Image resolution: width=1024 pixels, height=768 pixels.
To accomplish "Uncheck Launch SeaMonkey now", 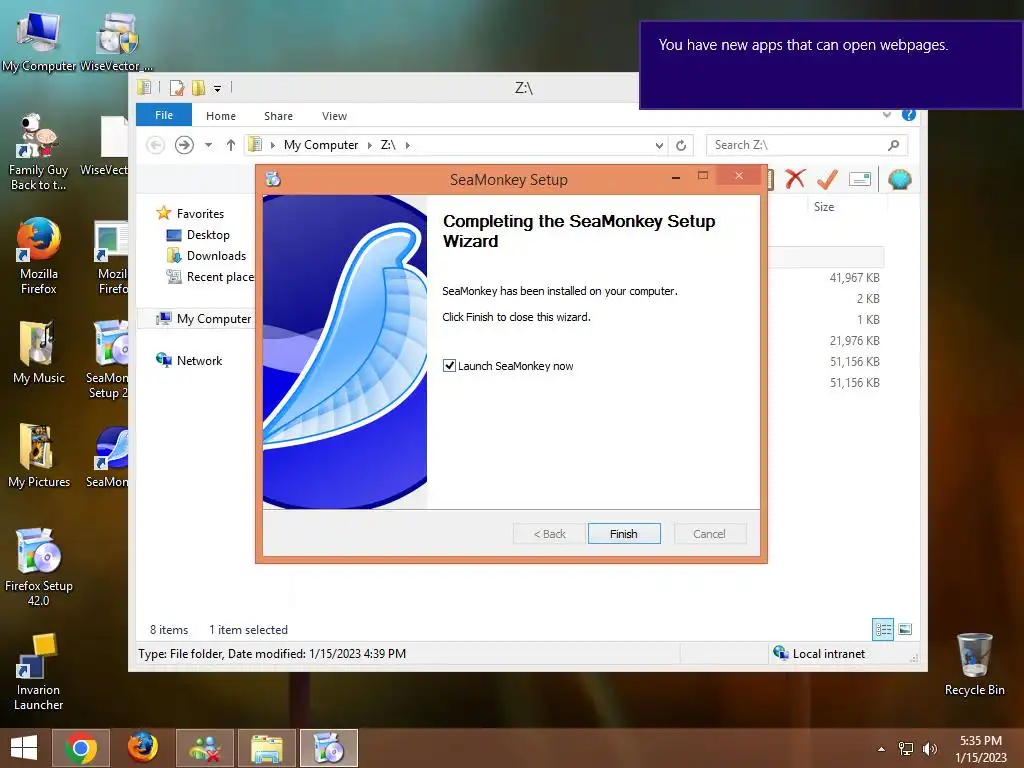I will 449,366.
